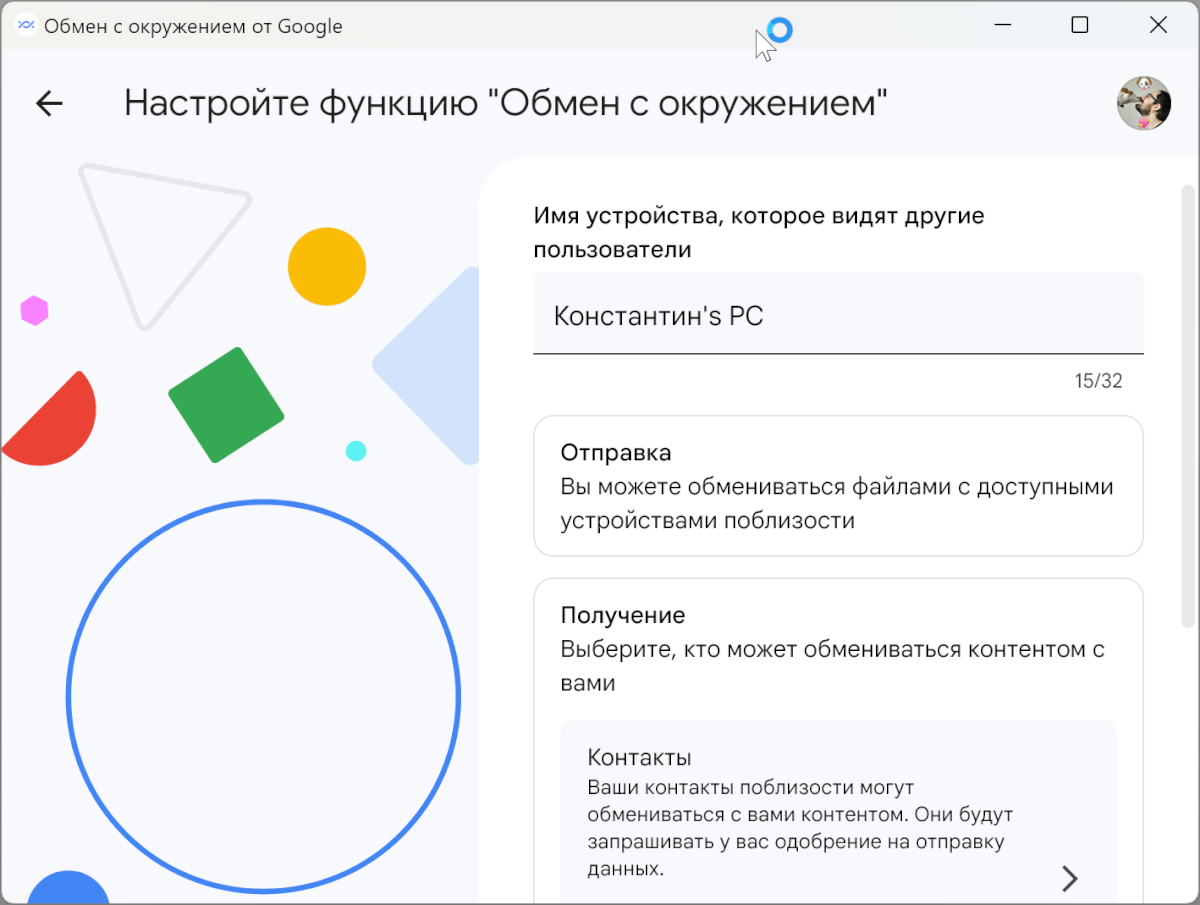Open the user profile avatar
1200x905 pixels.
point(1144,103)
